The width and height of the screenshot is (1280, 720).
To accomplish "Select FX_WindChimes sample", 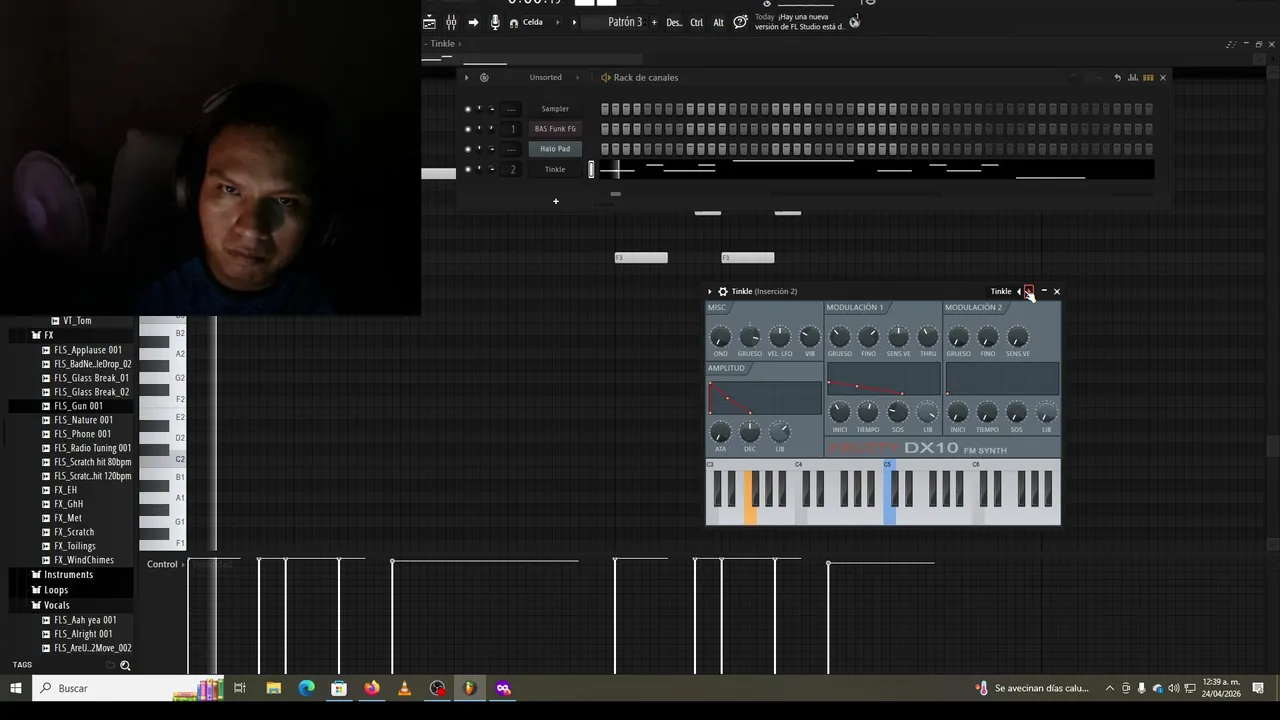I will pyautogui.click(x=84, y=560).
